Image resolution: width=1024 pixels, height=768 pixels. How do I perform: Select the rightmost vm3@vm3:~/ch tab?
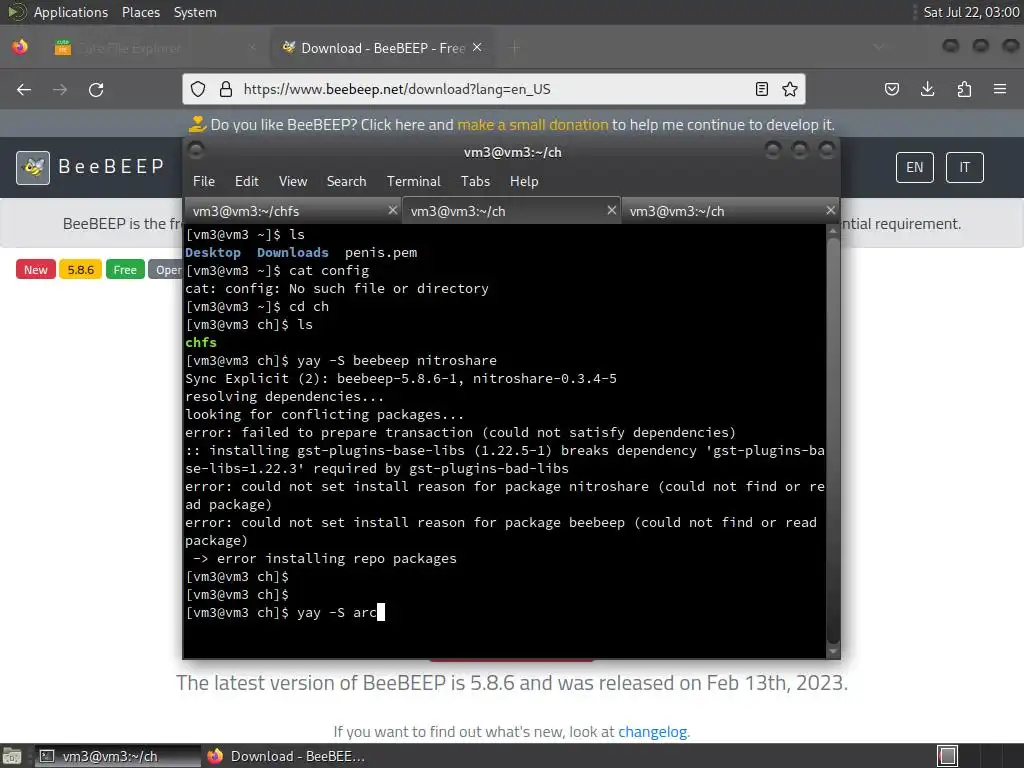tap(729, 211)
